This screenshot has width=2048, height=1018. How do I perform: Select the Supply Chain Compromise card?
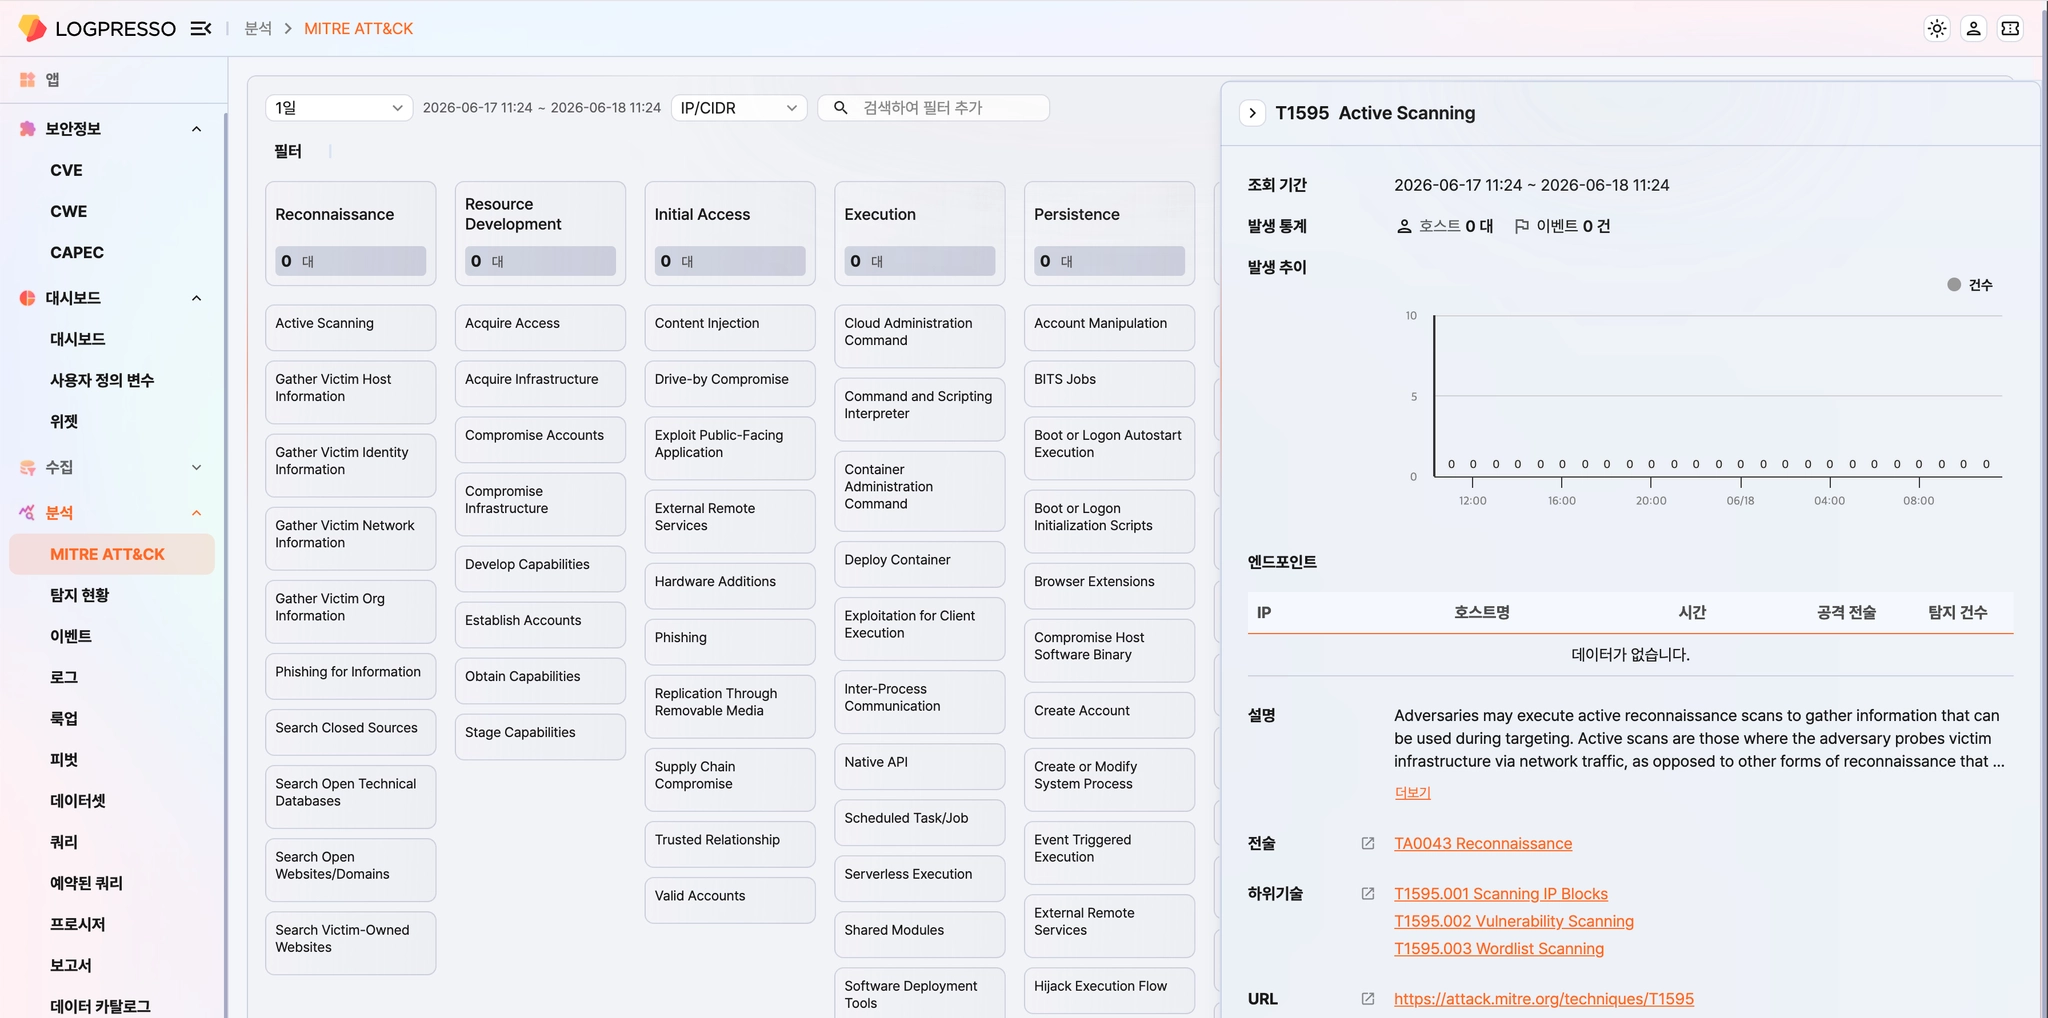[730, 779]
